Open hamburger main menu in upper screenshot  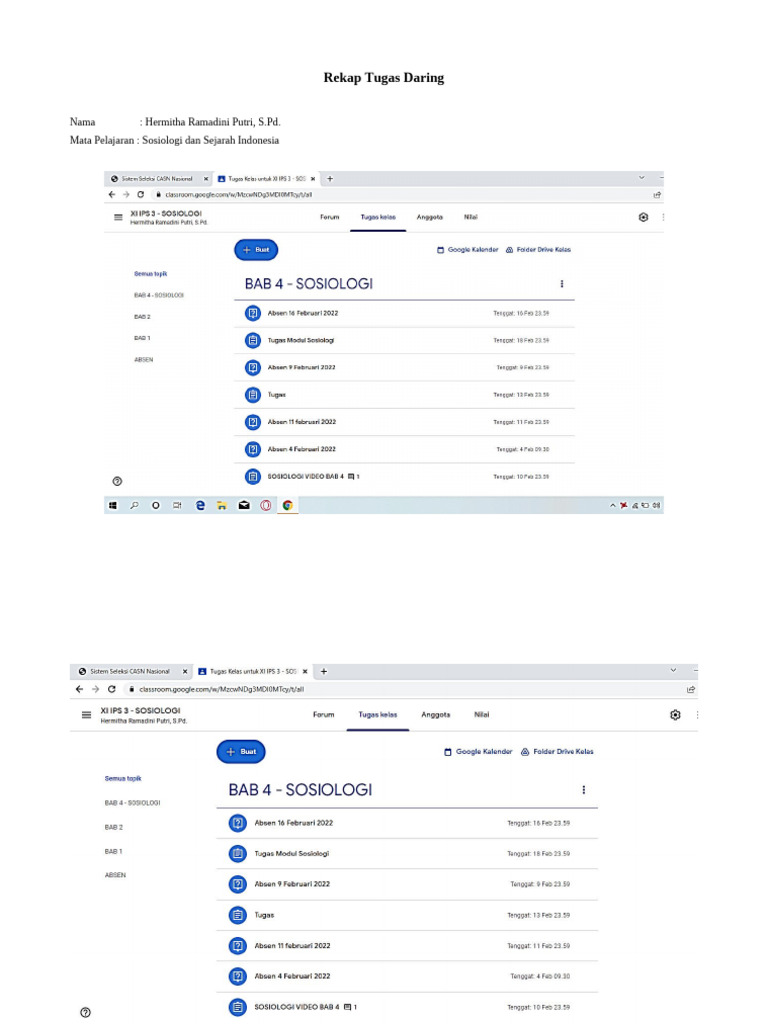click(118, 217)
